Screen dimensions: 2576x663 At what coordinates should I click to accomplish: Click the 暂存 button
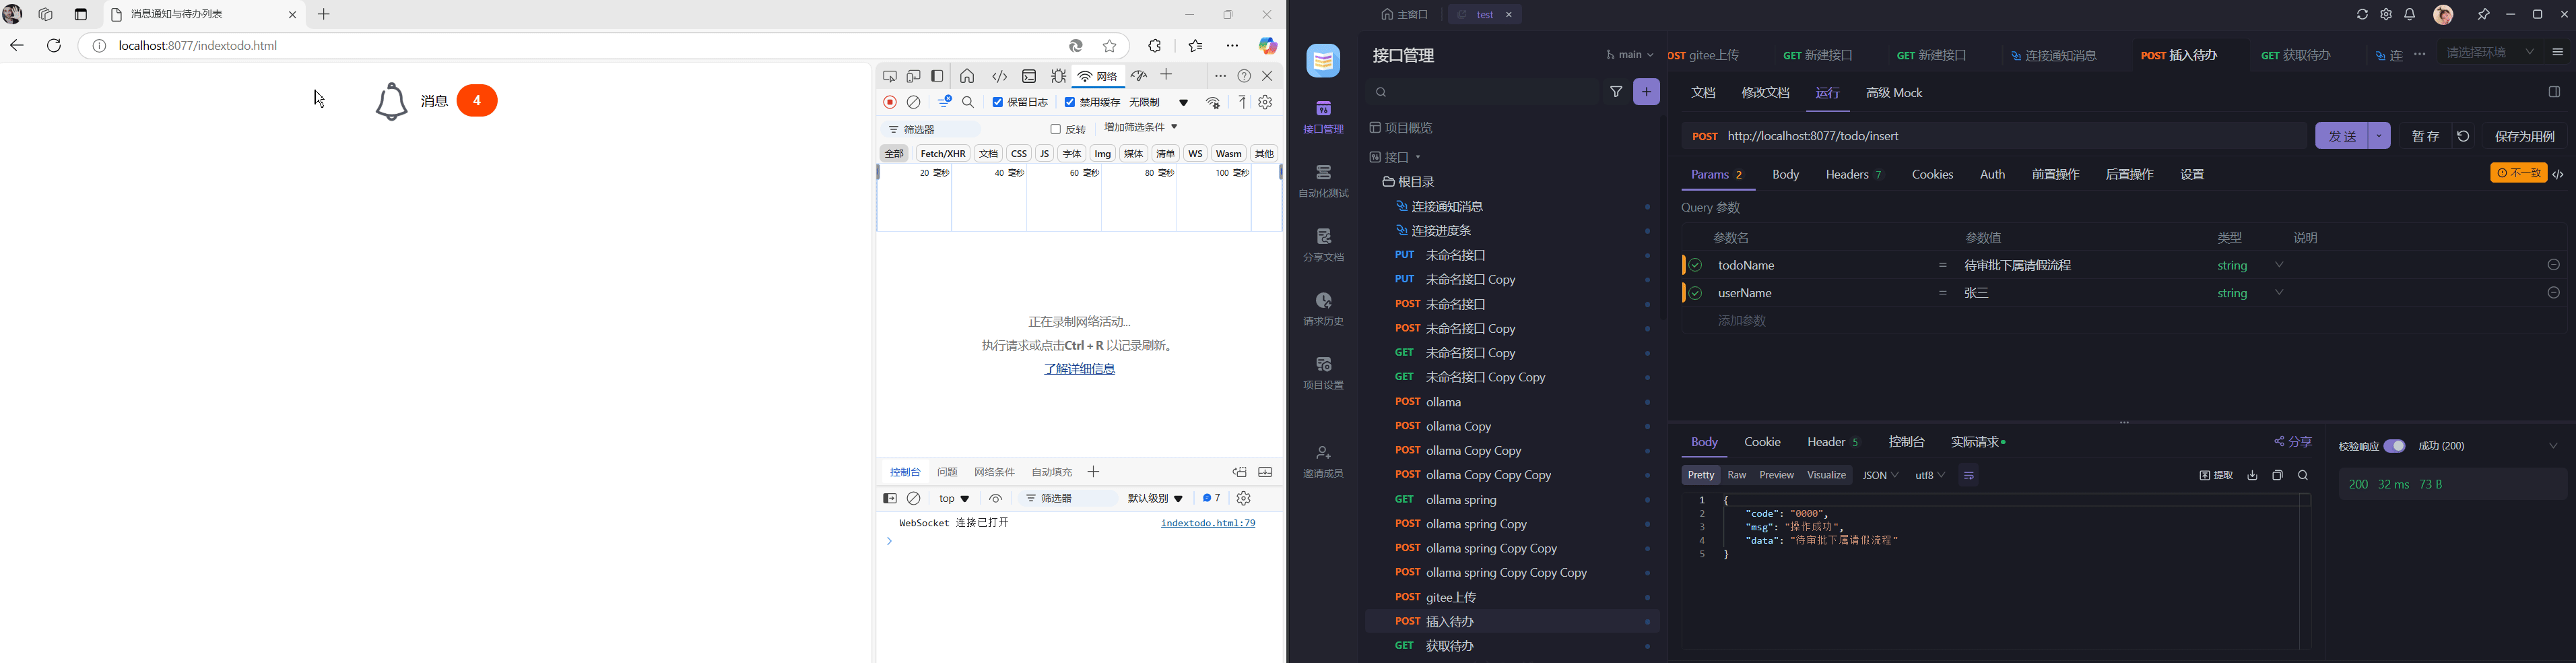(x=2425, y=136)
